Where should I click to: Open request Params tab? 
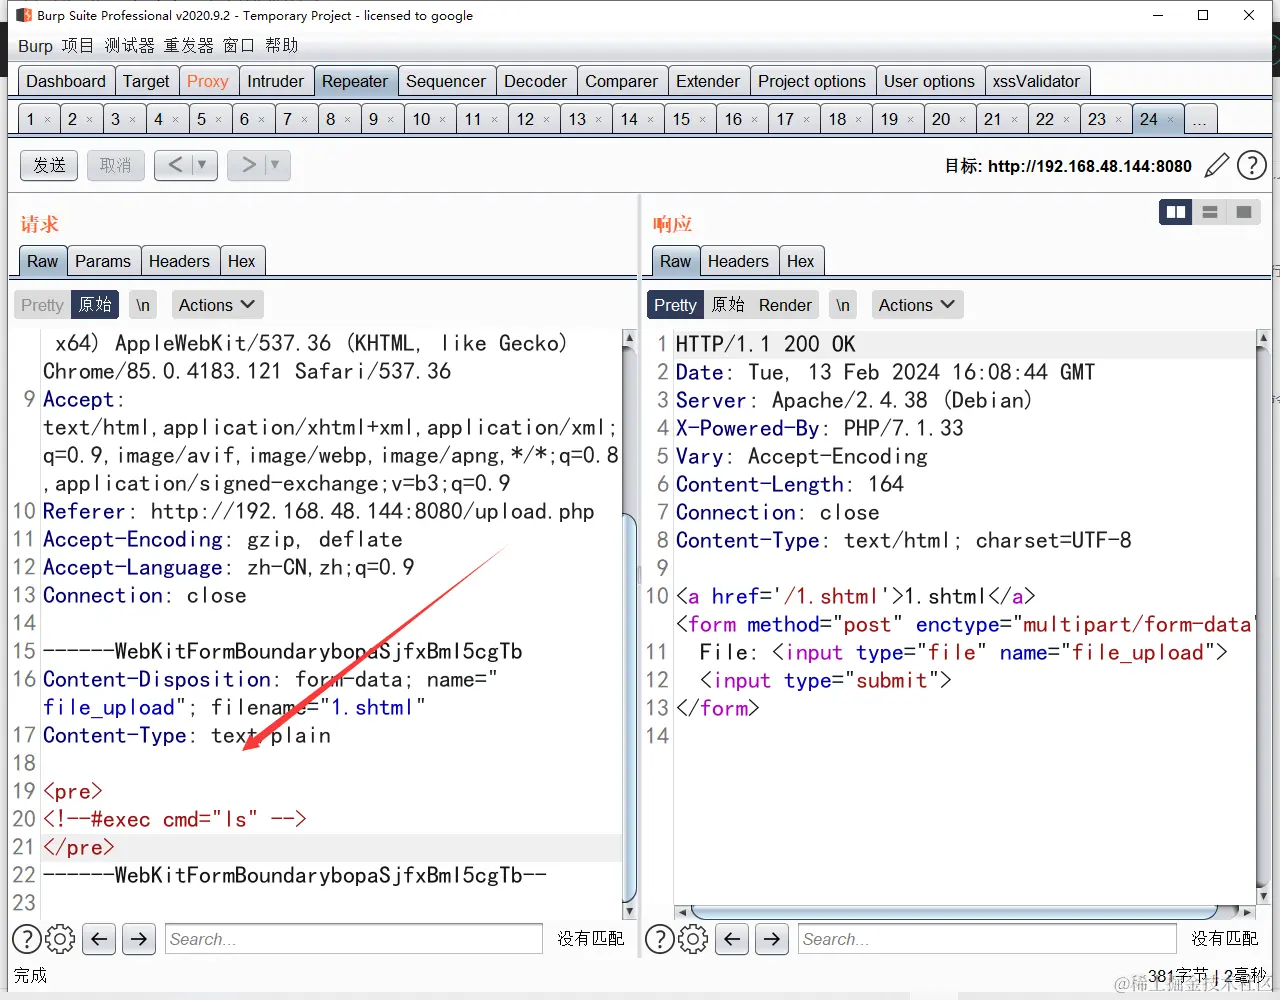103,261
